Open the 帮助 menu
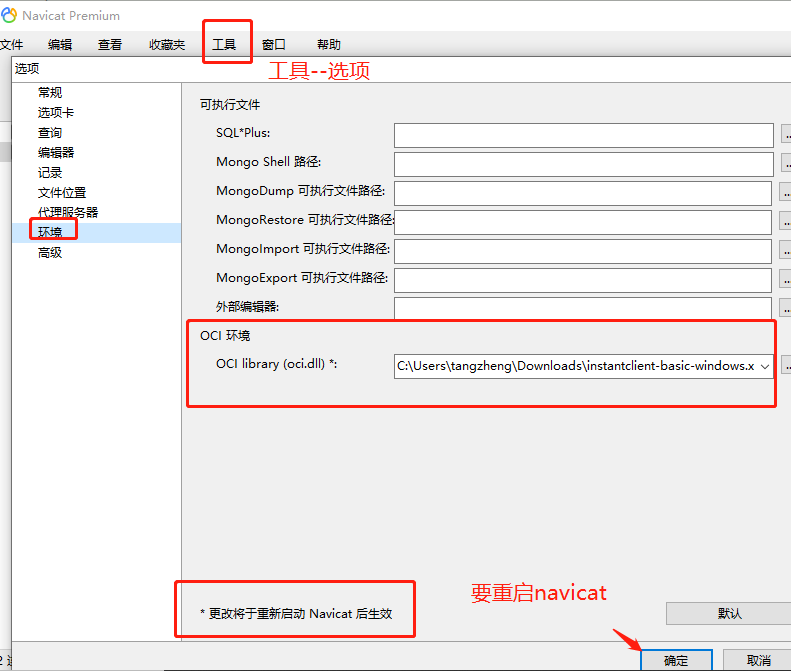The image size is (791, 671). click(x=329, y=45)
